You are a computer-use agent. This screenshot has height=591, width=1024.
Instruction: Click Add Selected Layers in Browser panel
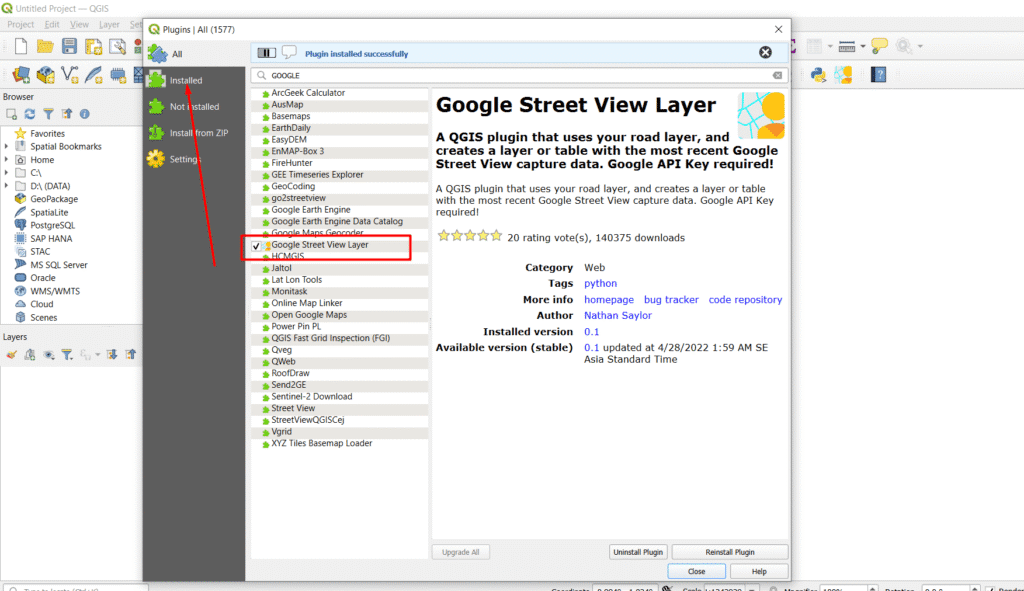pyautogui.click(x=11, y=114)
